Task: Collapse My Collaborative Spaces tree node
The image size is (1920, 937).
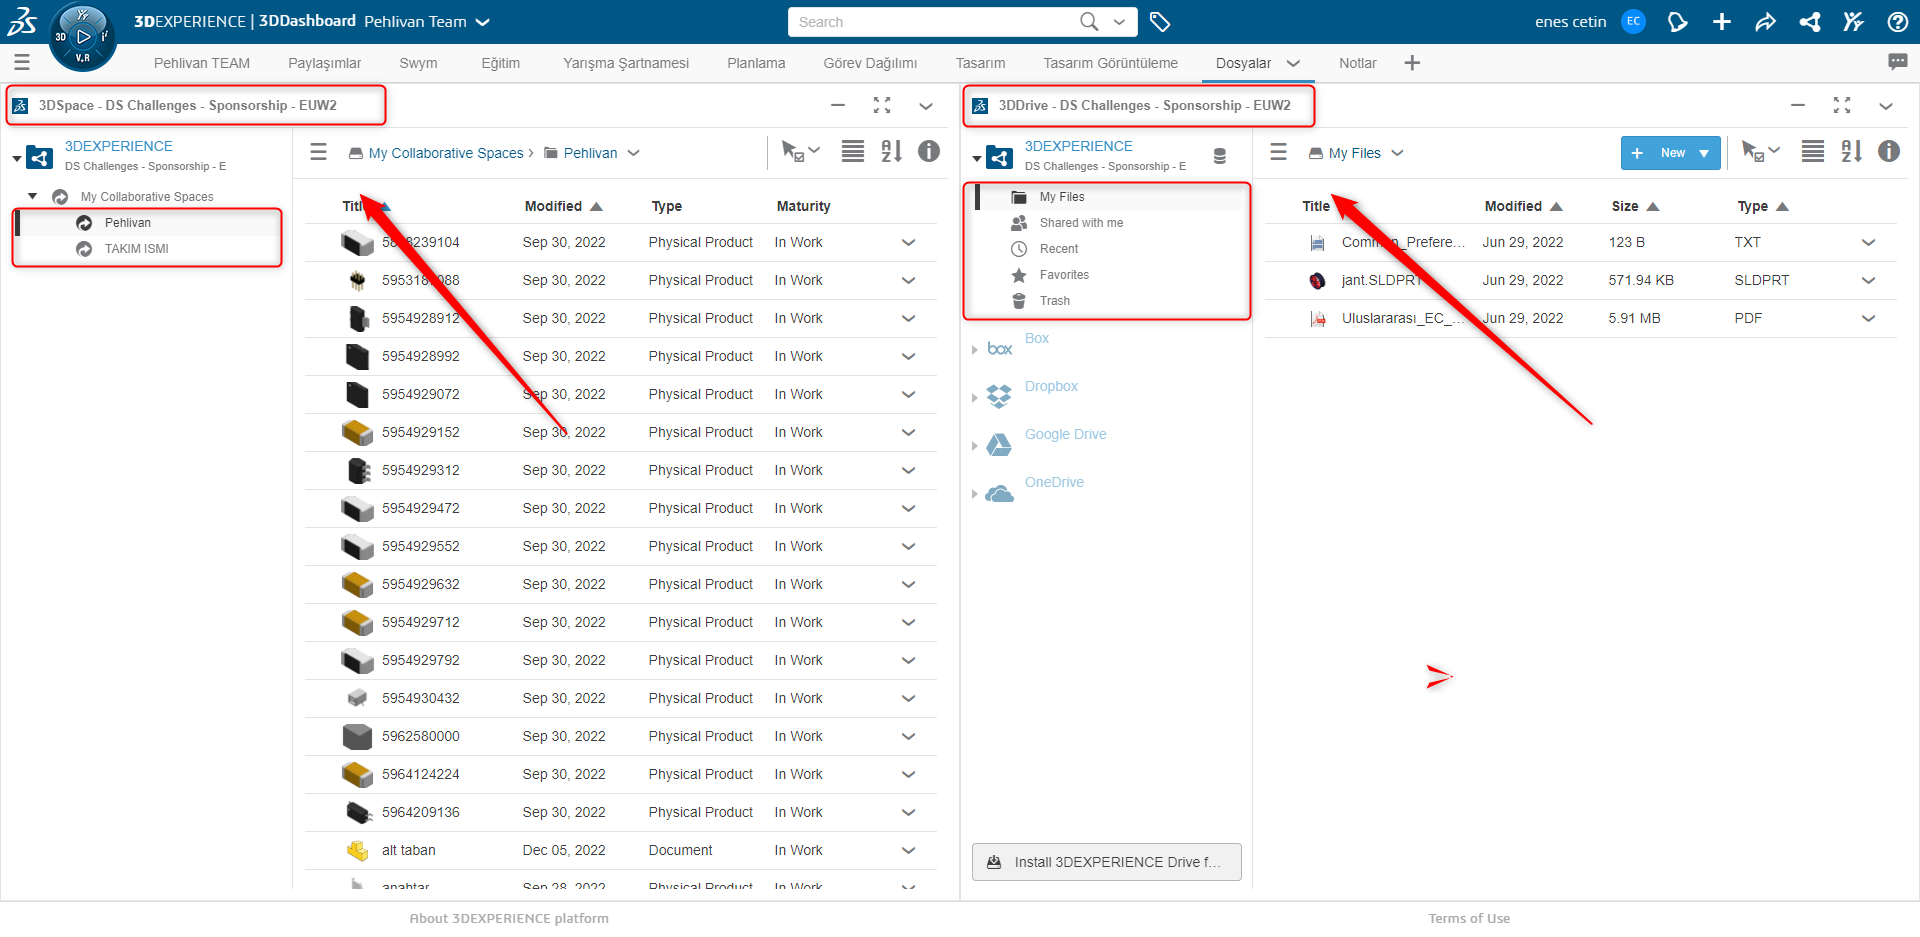Action: [33, 196]
